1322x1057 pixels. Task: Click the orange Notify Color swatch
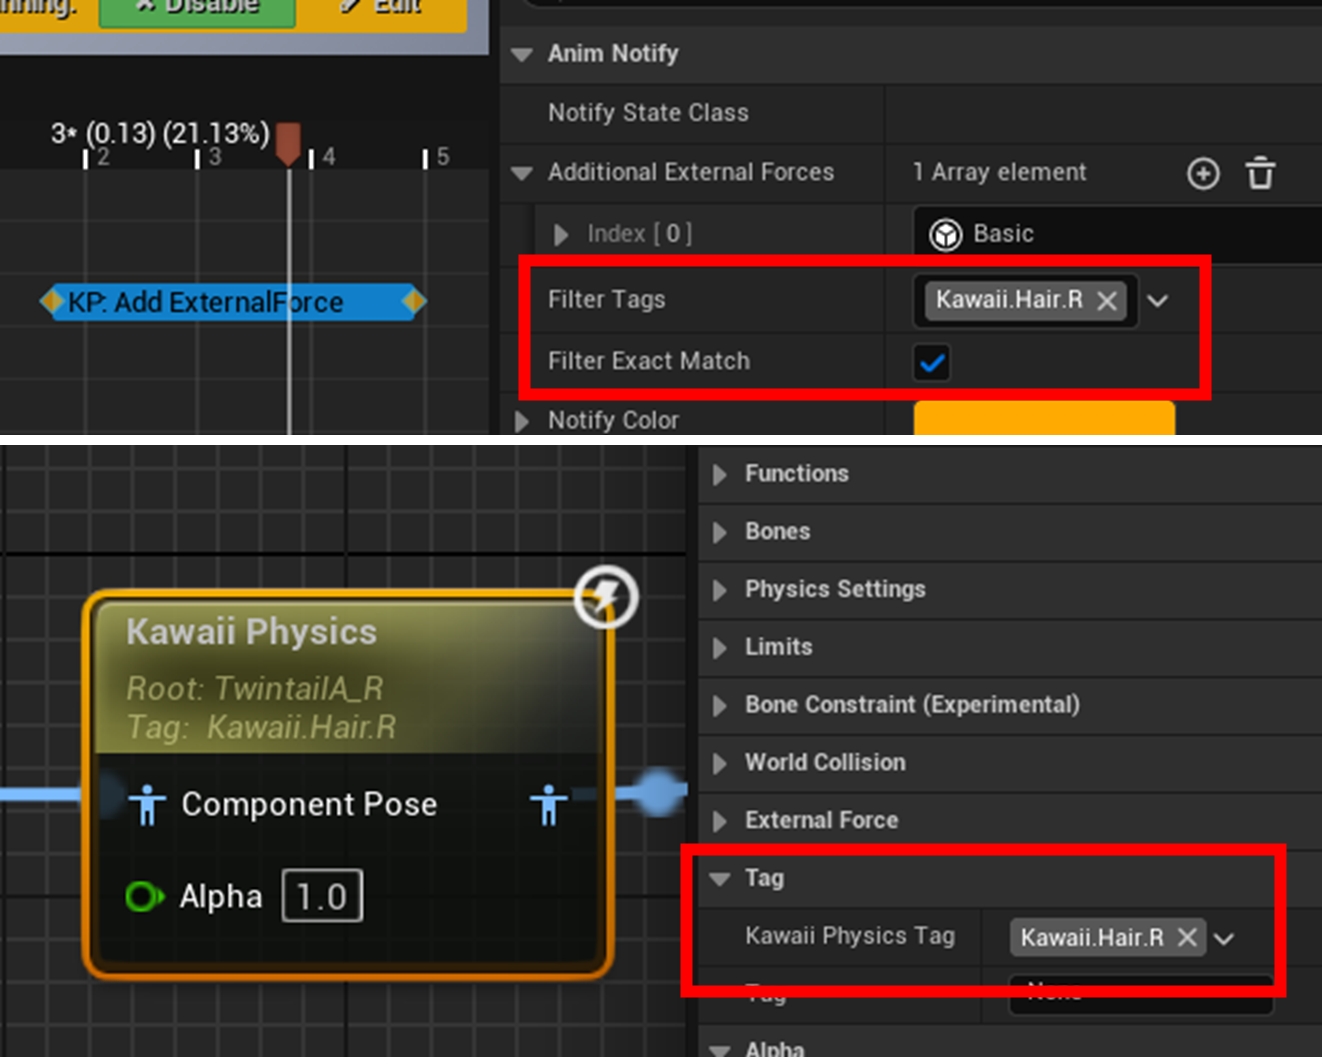1044,418
